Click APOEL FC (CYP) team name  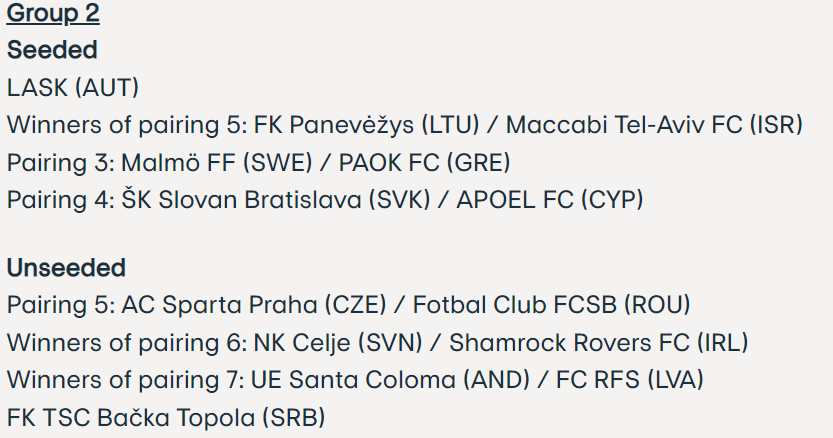pos(550,200)
